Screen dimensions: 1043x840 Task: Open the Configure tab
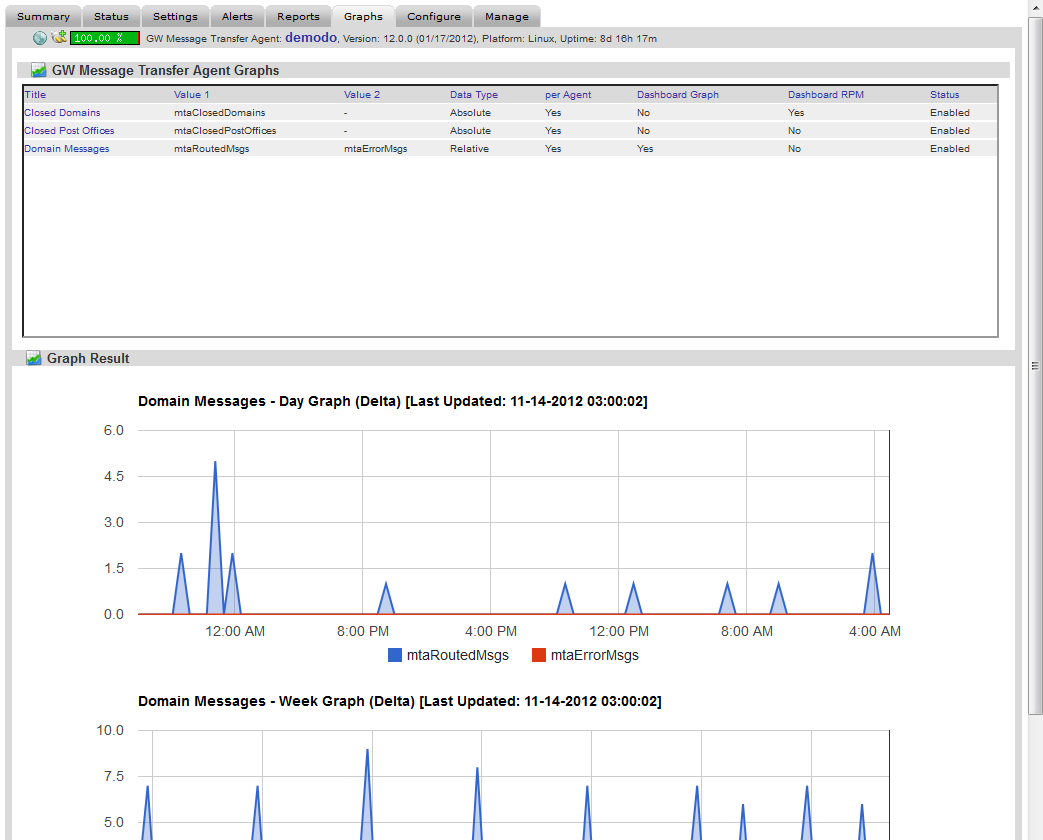(x=433, y=16)
